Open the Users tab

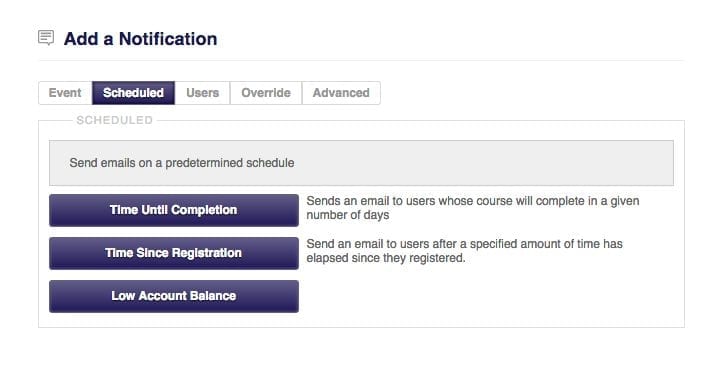coord(202,93)
